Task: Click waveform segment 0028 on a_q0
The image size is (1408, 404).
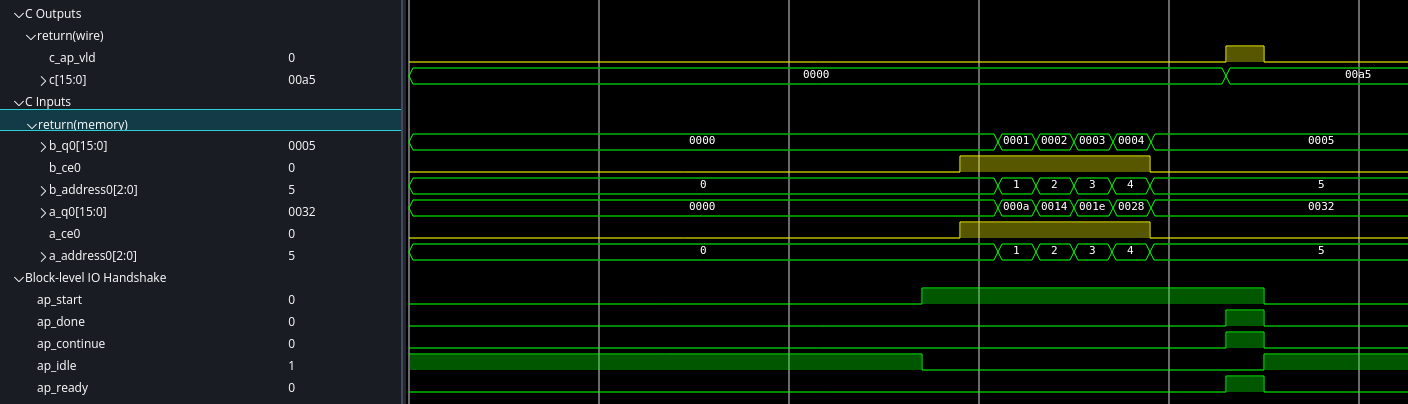Action: pos(1130,207)
